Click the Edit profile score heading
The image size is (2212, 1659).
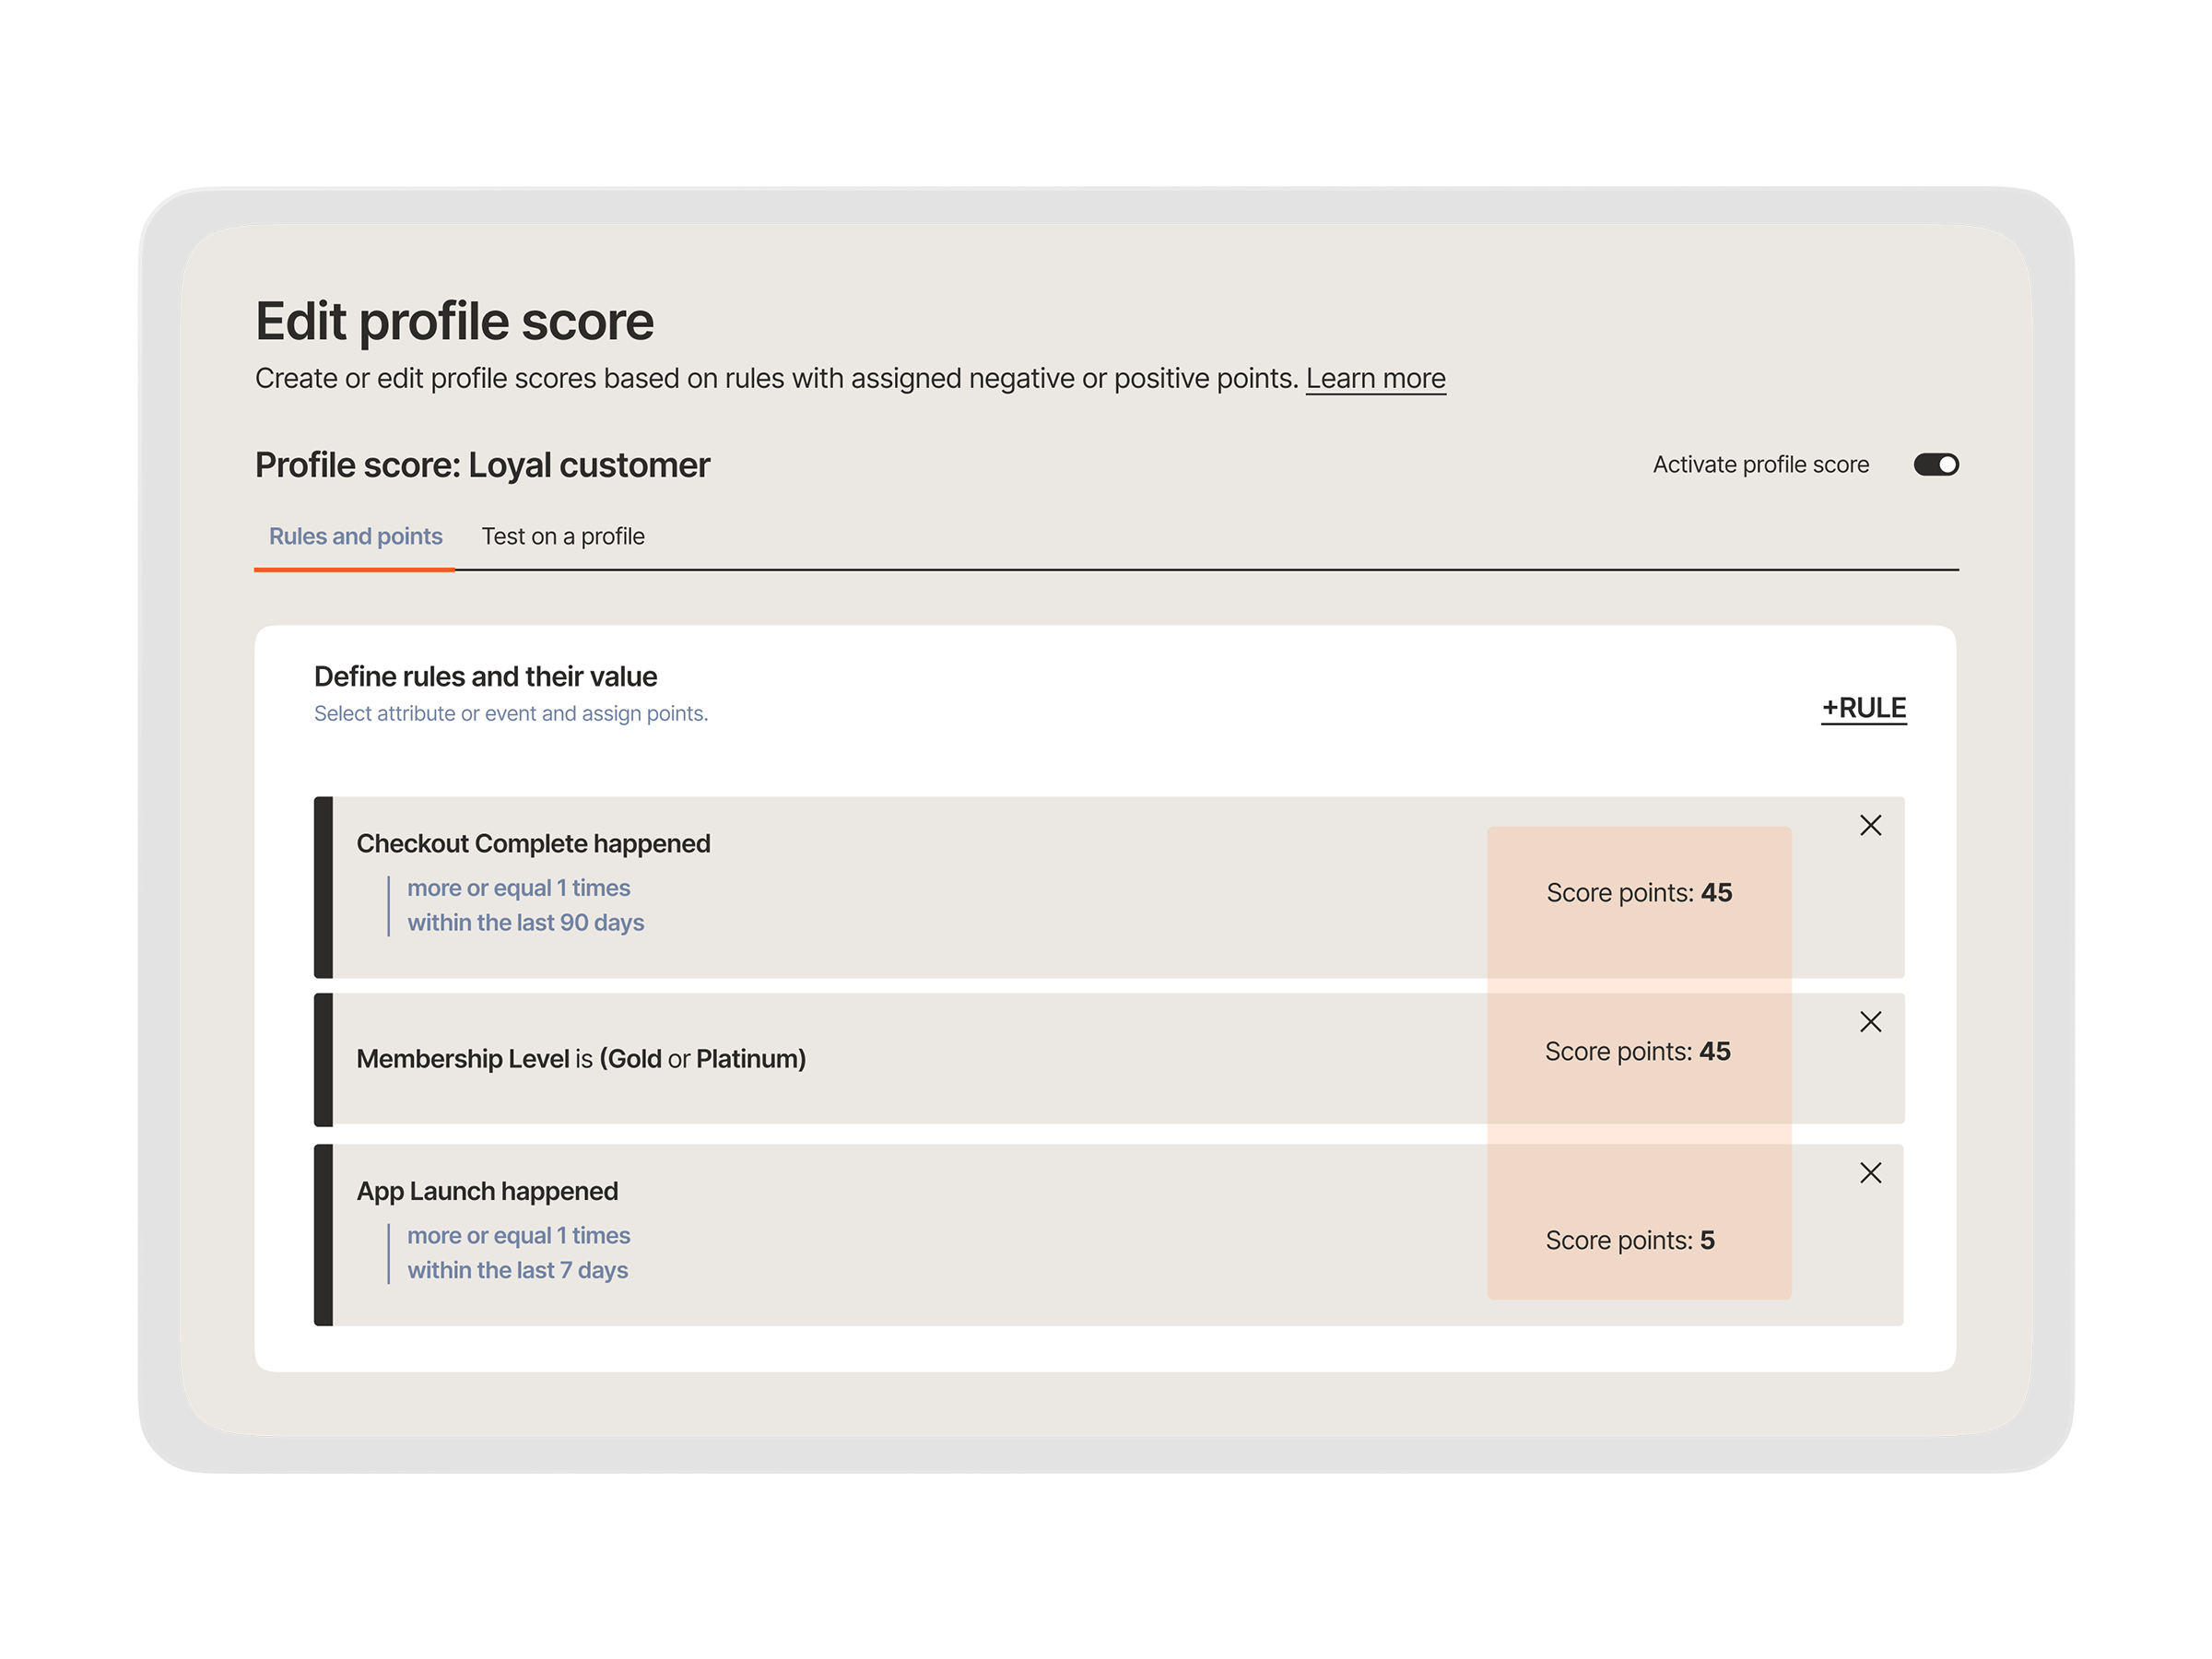(455, 321)
